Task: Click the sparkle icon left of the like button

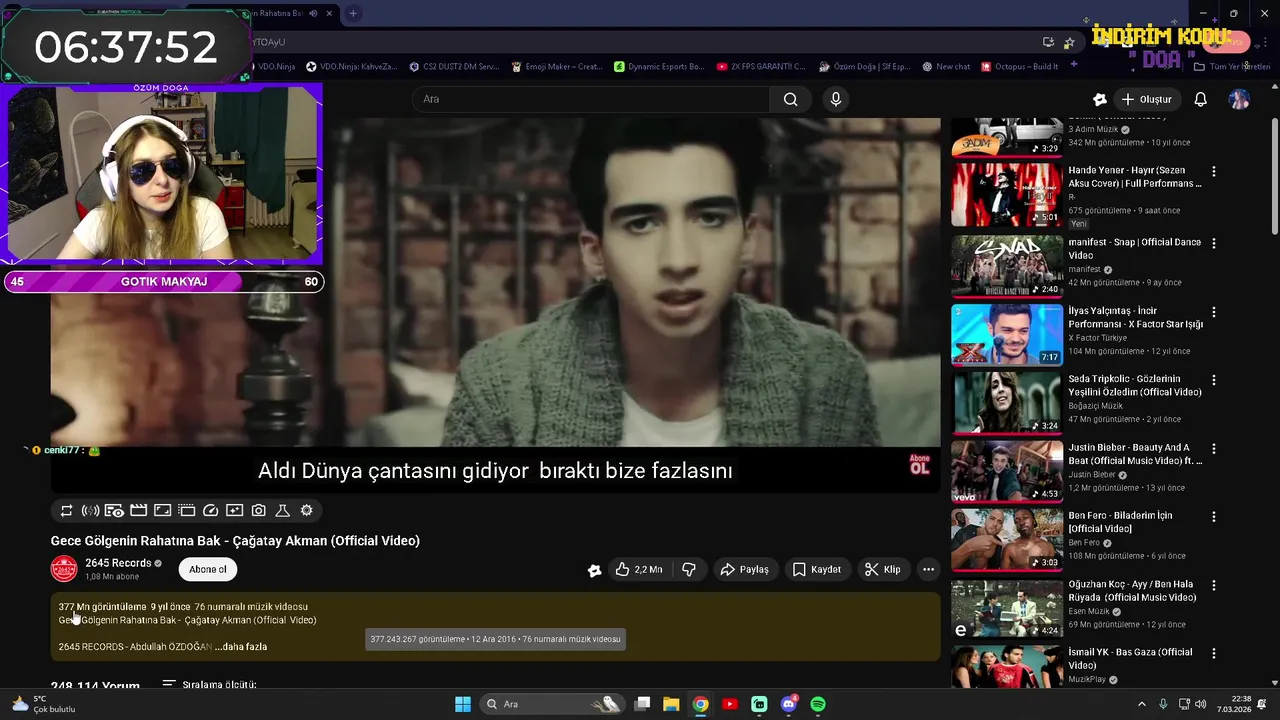Action: point(594,570)
